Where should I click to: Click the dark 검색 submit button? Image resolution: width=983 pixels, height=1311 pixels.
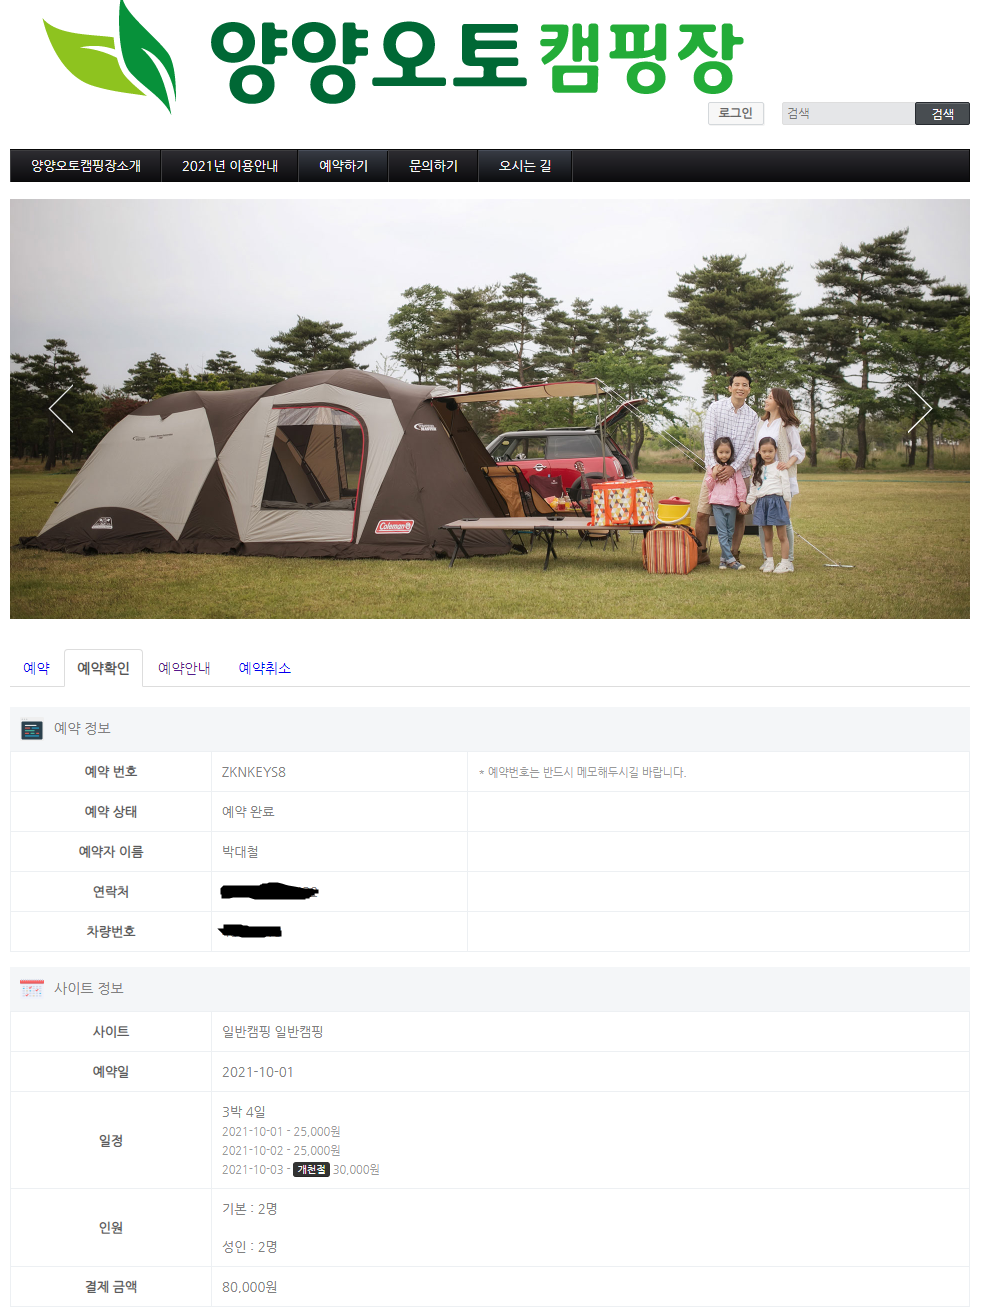point(942,114)
